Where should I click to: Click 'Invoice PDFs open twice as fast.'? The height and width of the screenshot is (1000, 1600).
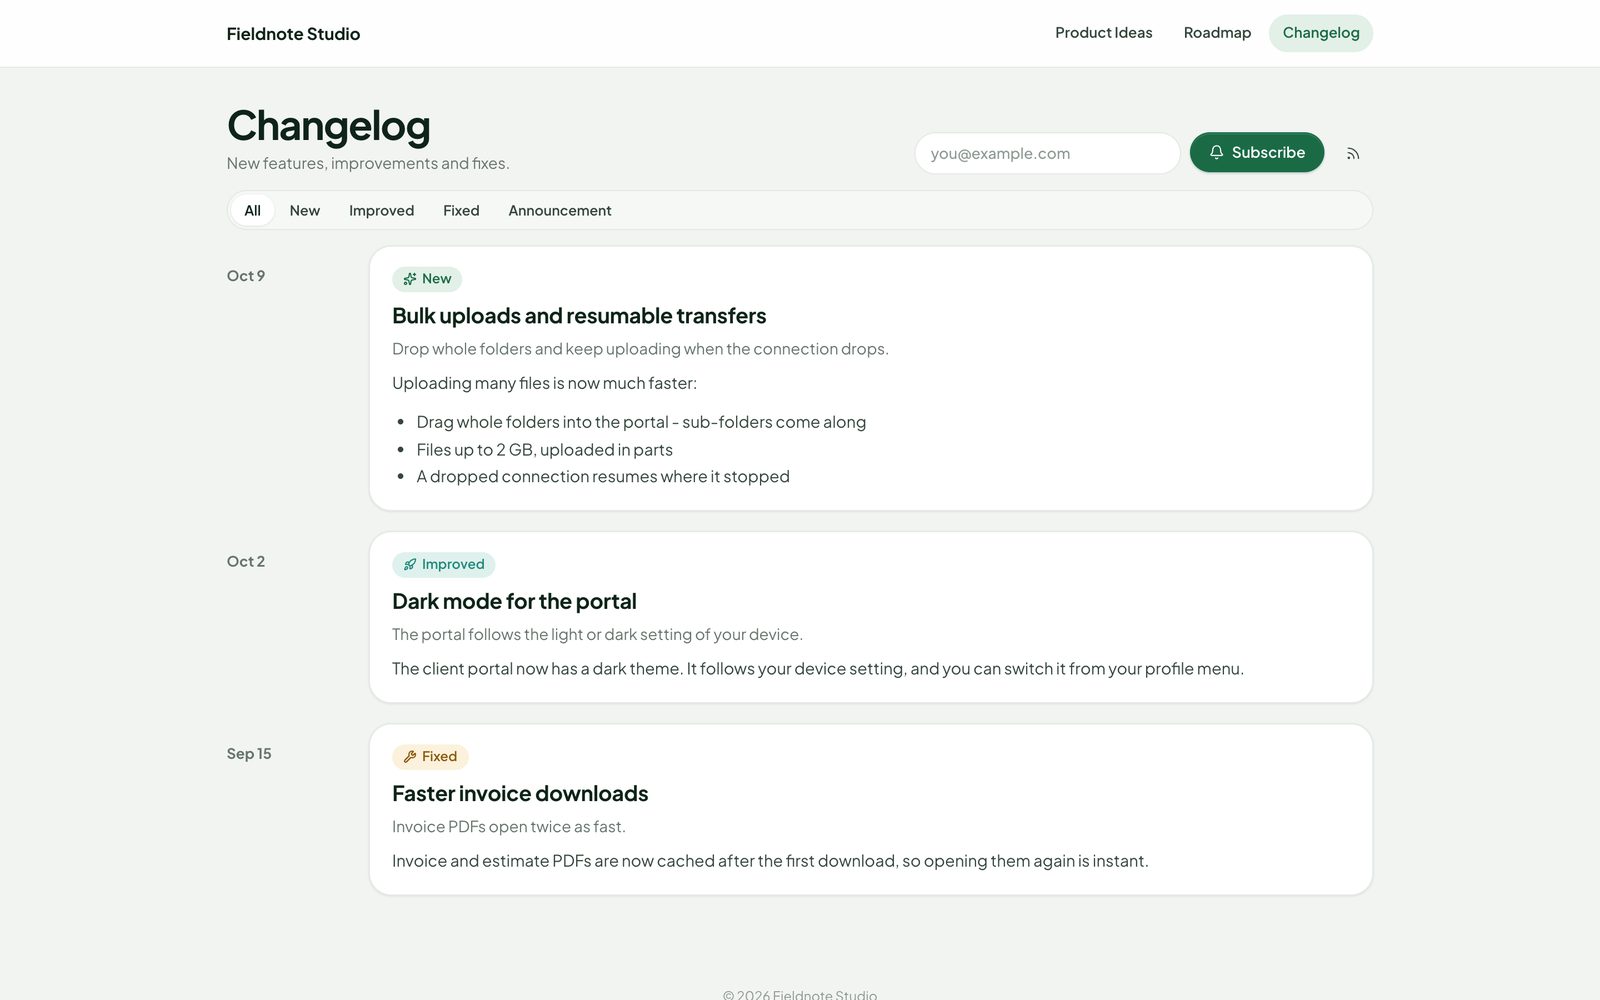(x=509, y=827)
